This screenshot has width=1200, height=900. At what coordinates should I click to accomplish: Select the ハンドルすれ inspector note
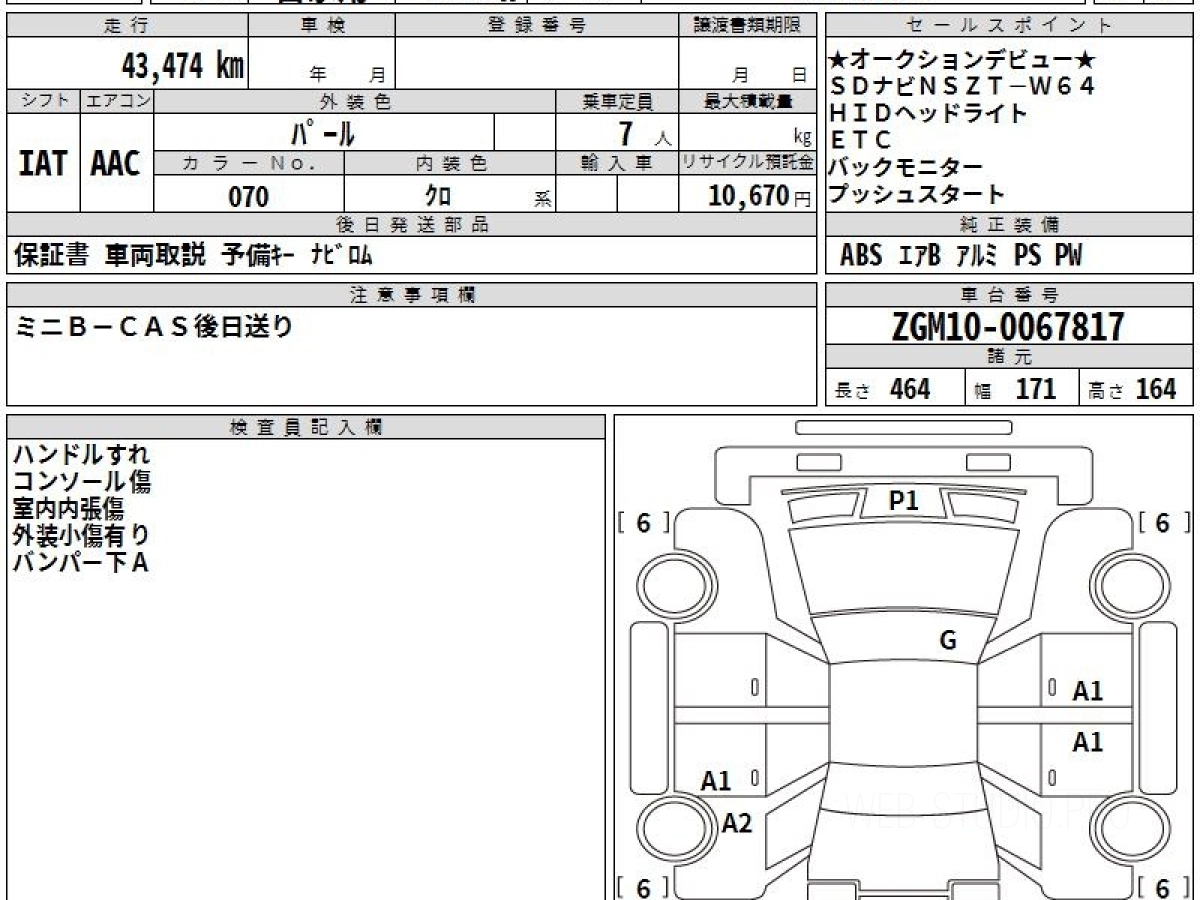click(82, 455)
